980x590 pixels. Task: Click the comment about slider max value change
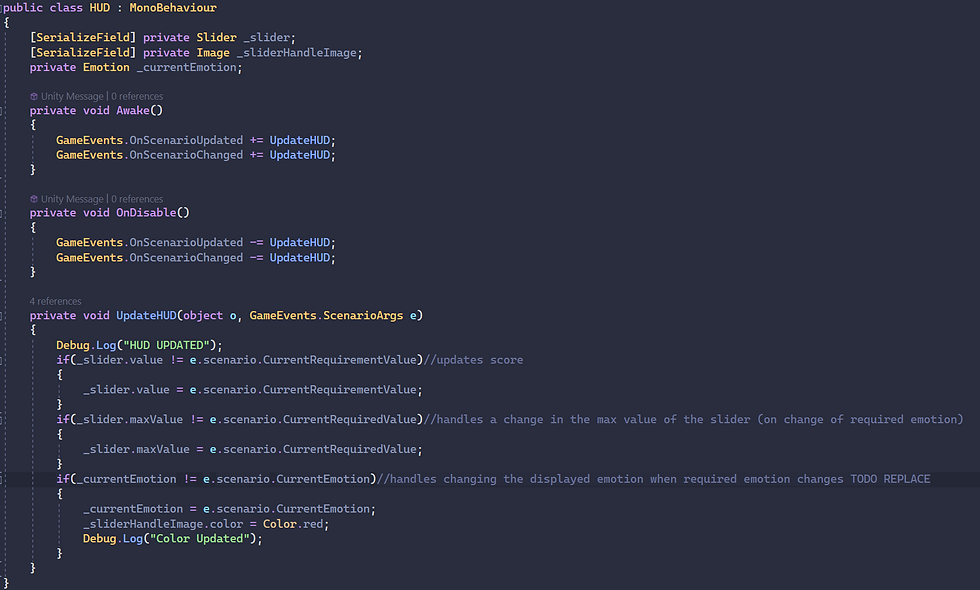coord(693,419)
